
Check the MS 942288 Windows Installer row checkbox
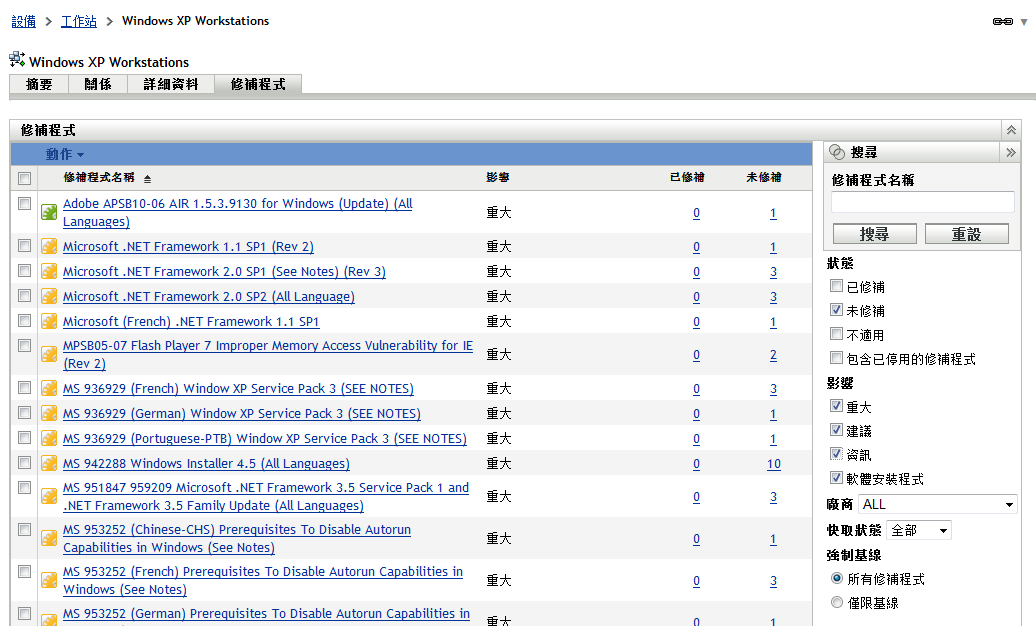(x=24, y=463)
